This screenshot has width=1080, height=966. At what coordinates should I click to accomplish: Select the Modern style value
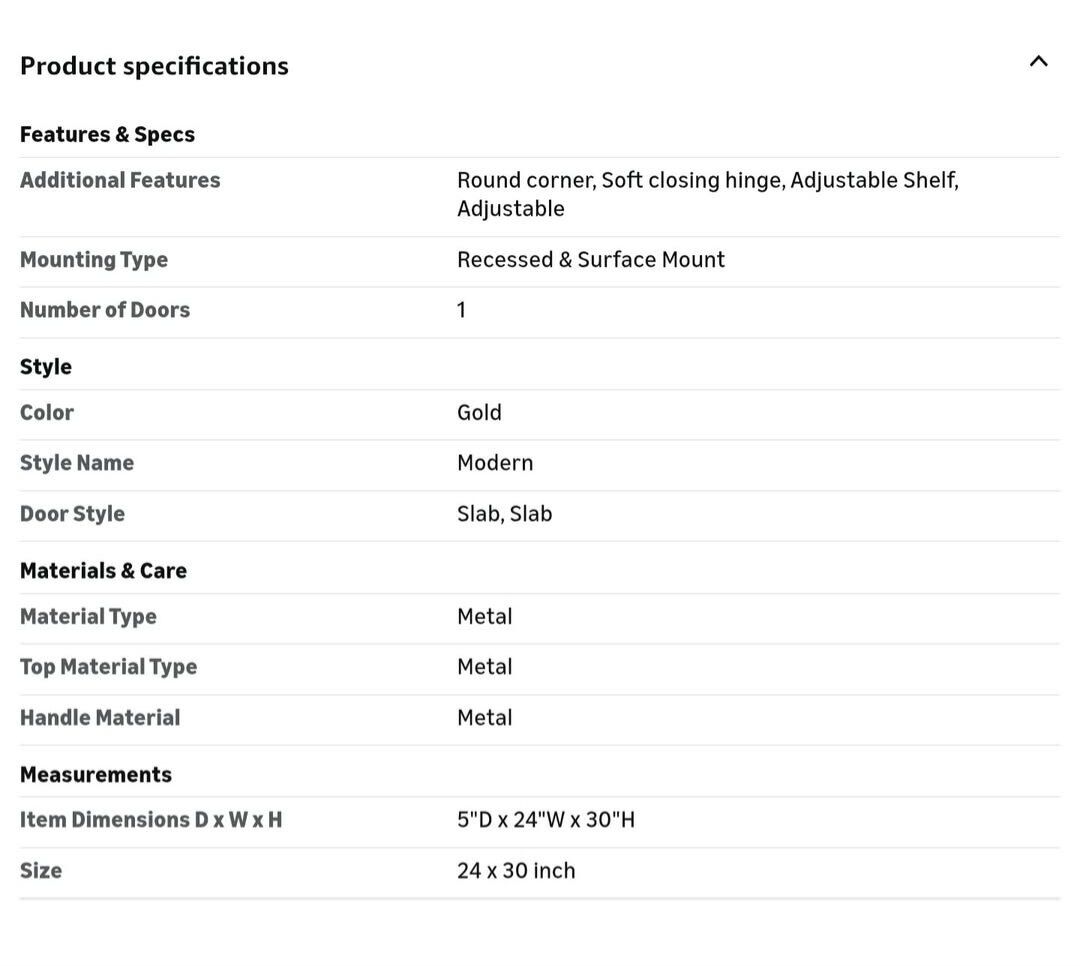tap(495, 463)
